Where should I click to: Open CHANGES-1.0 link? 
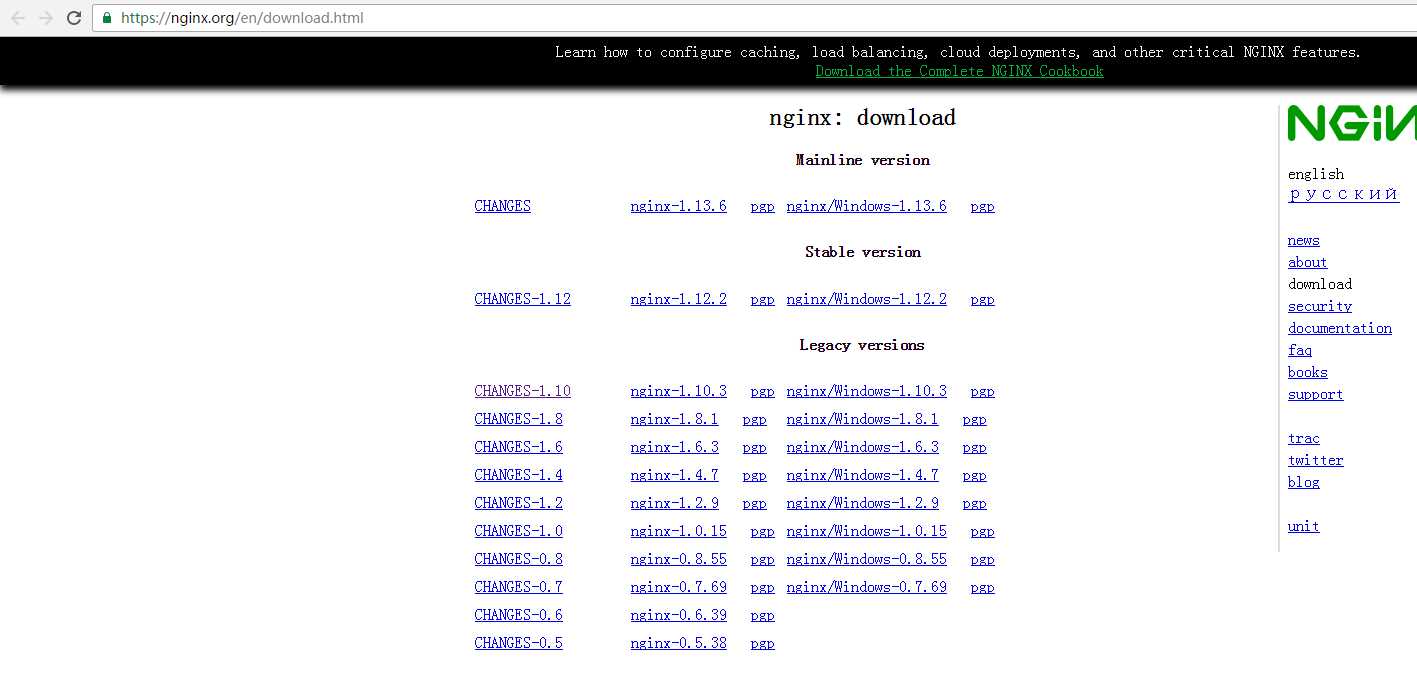518,531
